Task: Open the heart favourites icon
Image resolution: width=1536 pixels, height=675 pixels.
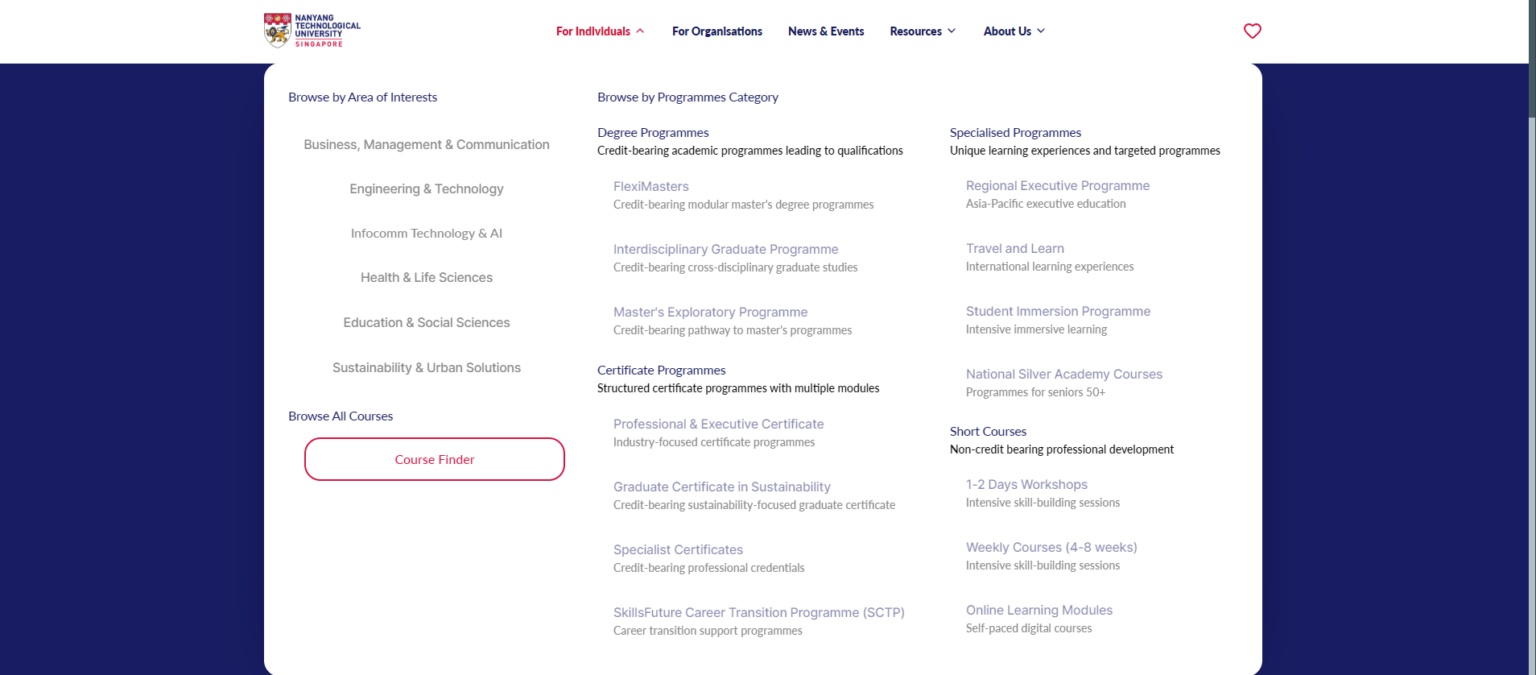Action: pos(1252,31)
